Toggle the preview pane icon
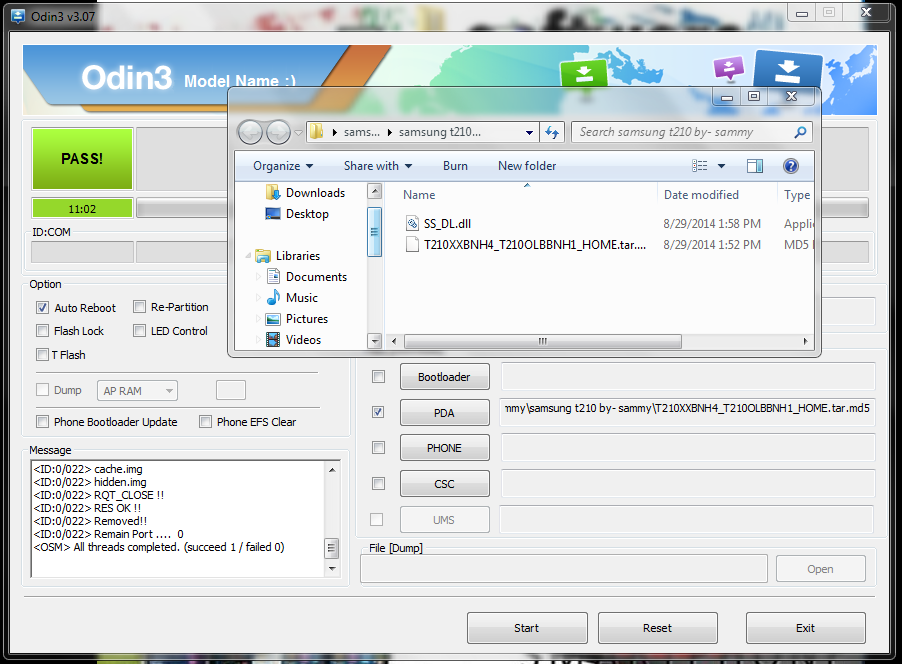The image size is (902, 664). click(755, 166)
